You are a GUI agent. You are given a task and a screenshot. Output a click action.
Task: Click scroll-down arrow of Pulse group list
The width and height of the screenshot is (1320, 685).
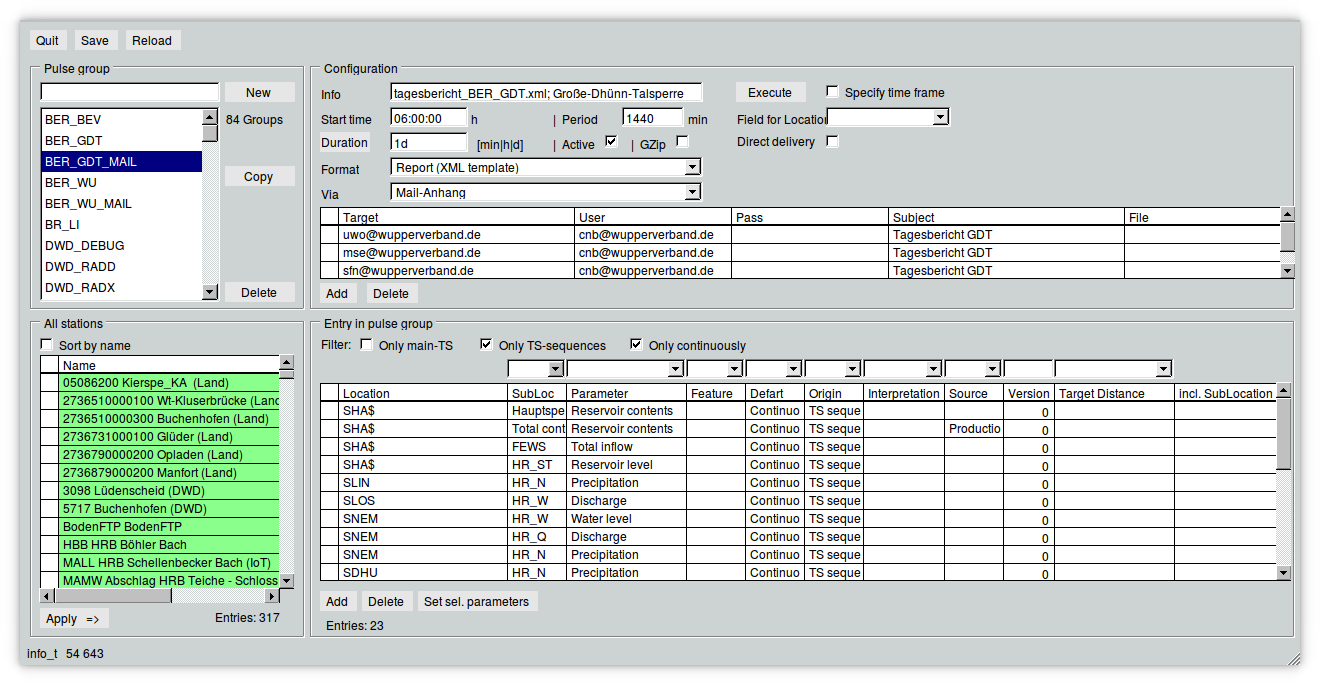[210, 292]
